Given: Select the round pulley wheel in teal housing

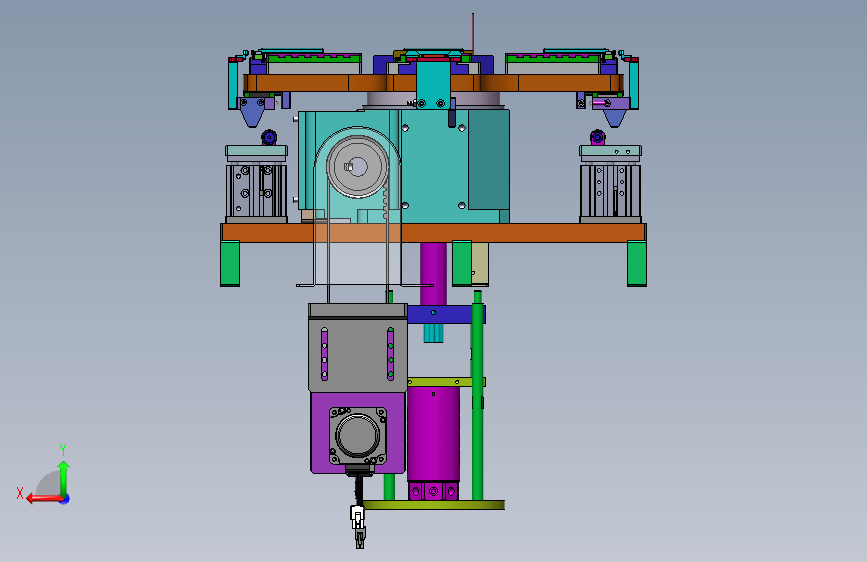Looking at the screenshot, I should pos(357,166).
